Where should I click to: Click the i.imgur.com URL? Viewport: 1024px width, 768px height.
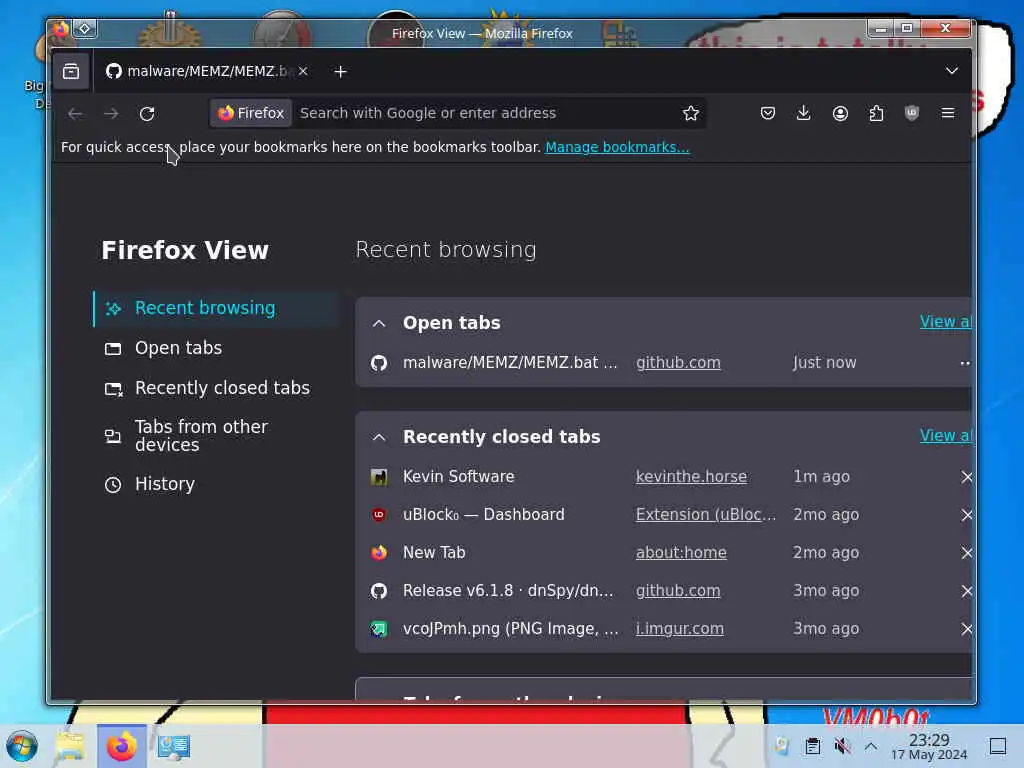(680, 628)
